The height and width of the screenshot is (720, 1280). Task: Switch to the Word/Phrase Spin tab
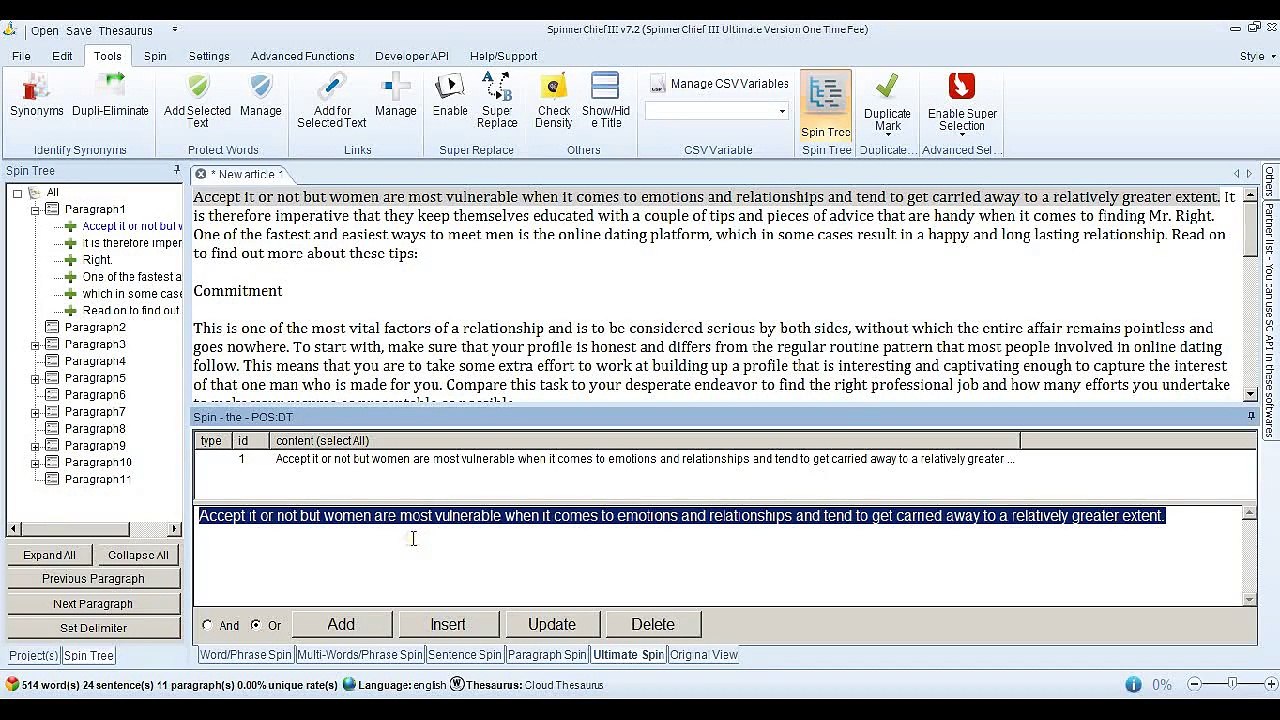[245, 655]
